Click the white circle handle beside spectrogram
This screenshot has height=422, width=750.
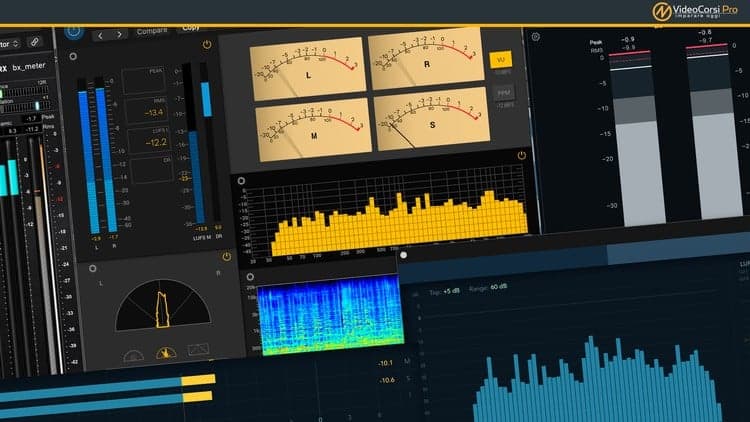pyautogui.click(x=403, y=255)
